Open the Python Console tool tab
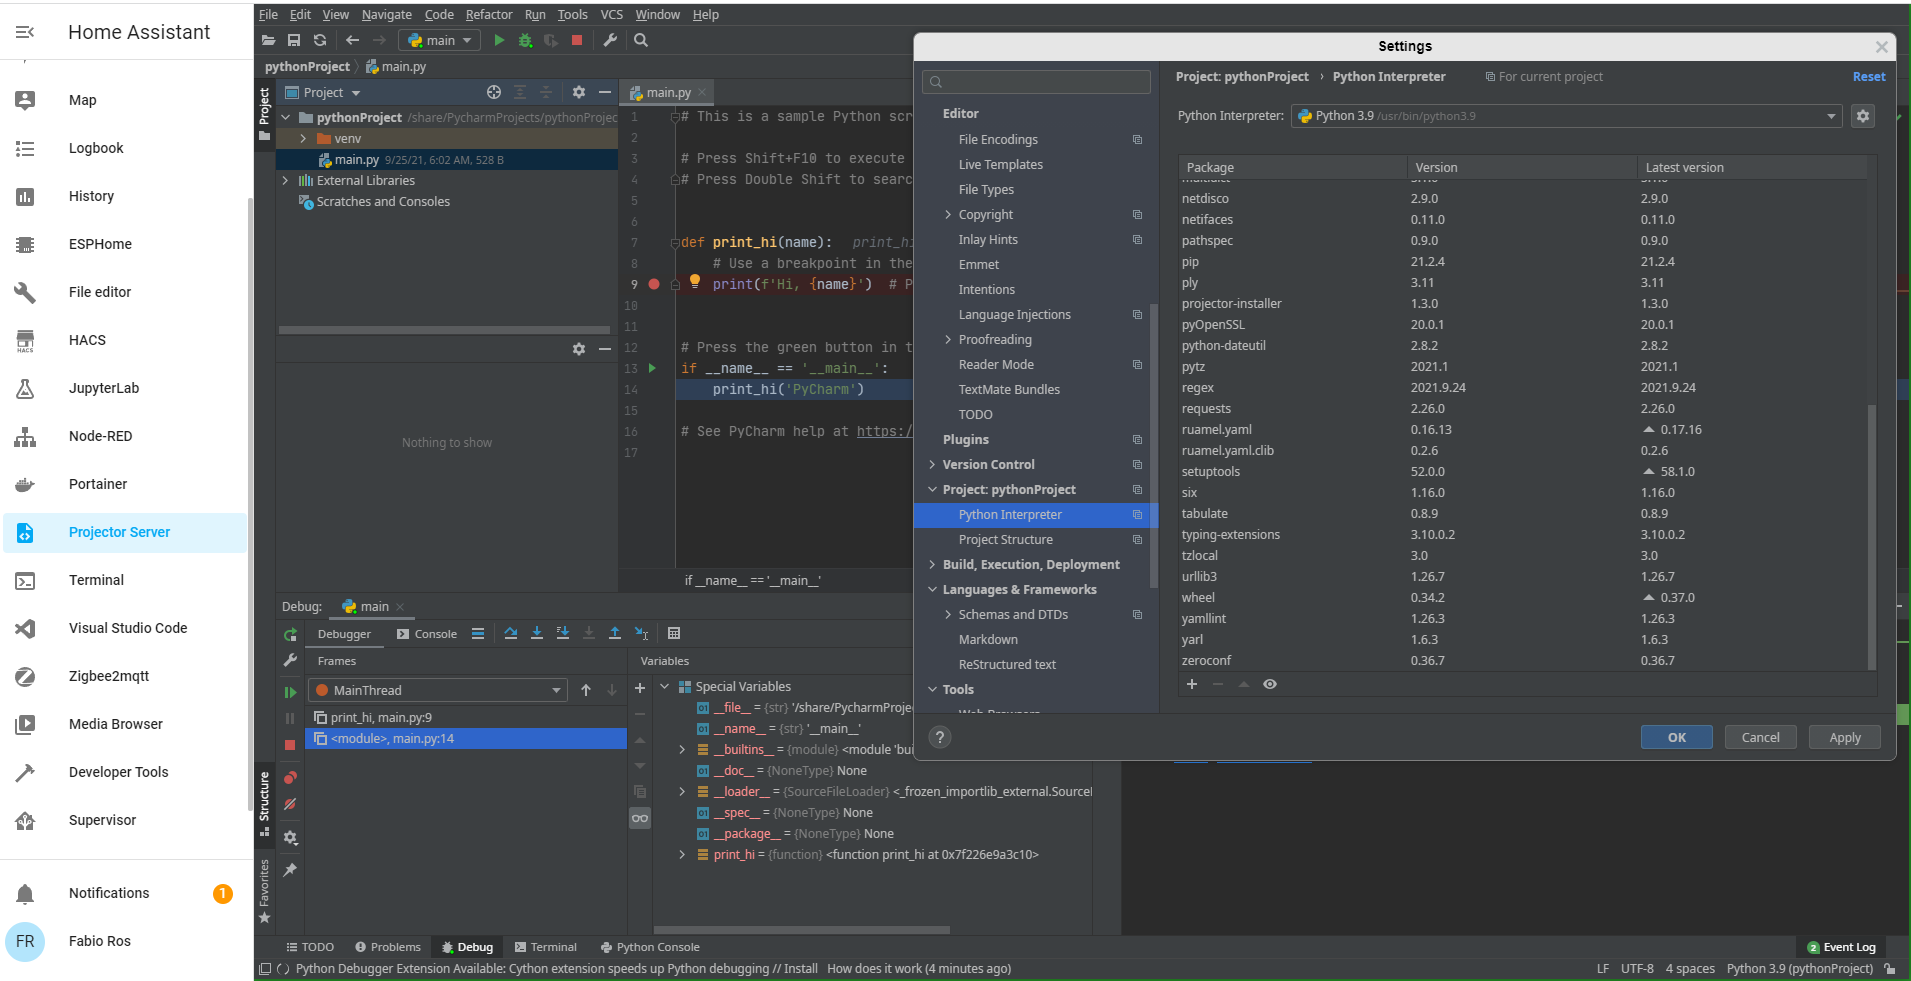The width and height of the screenshot is (1911, 981). [650, 947]
